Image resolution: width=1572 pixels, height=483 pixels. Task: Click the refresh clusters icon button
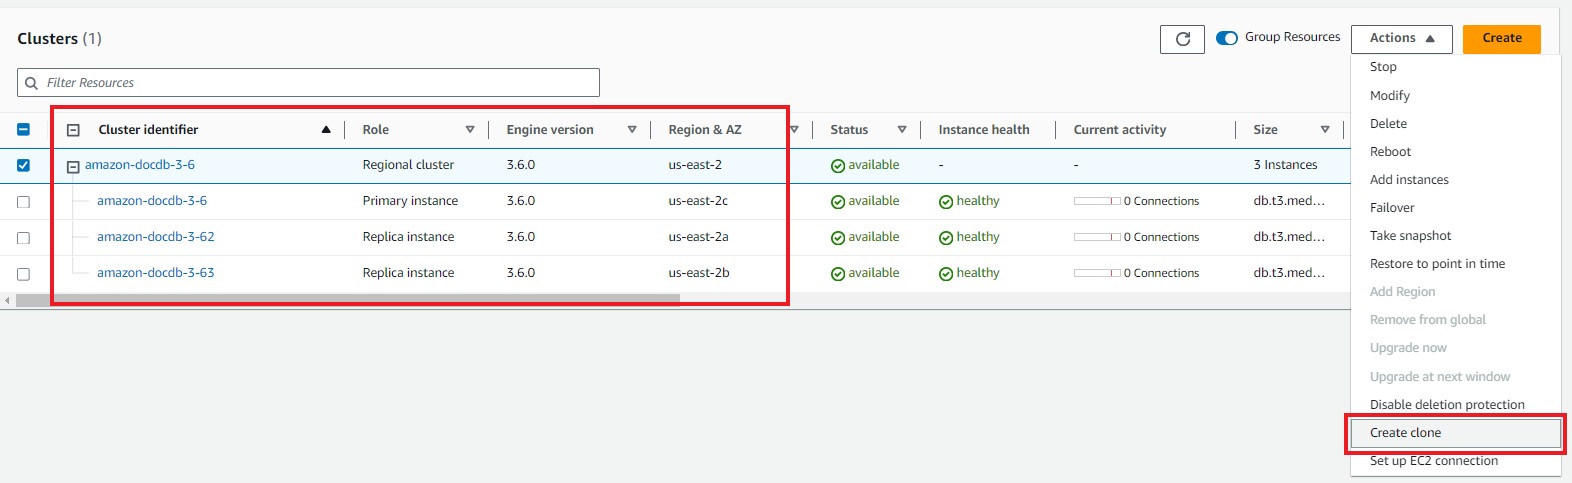coord(1182,39)
